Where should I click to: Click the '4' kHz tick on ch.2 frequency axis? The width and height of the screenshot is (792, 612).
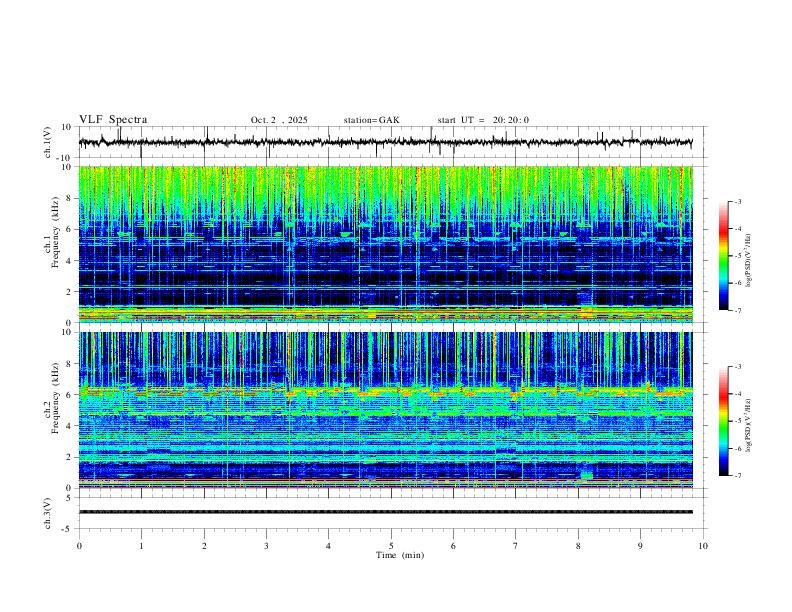tap(69, 426)
